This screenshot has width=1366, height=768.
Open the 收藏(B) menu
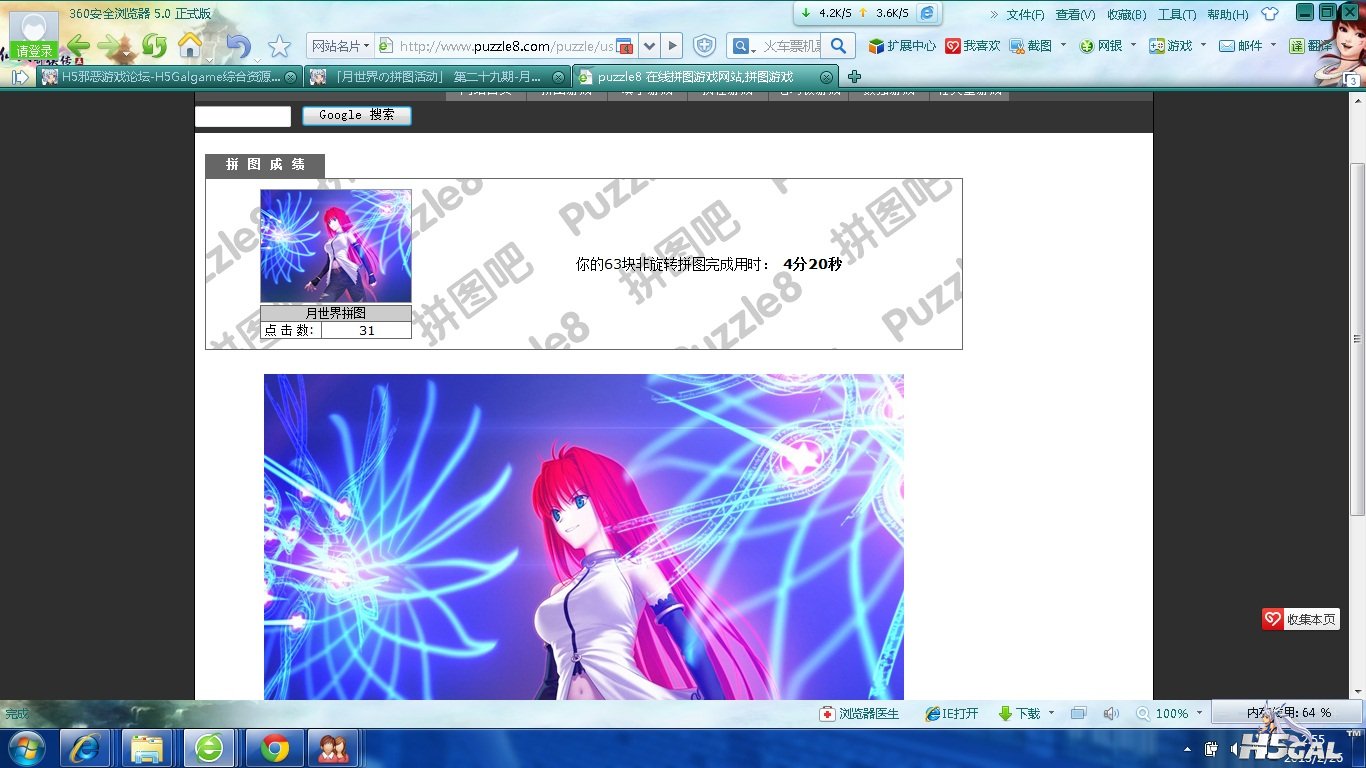(x=1126, y=14)
